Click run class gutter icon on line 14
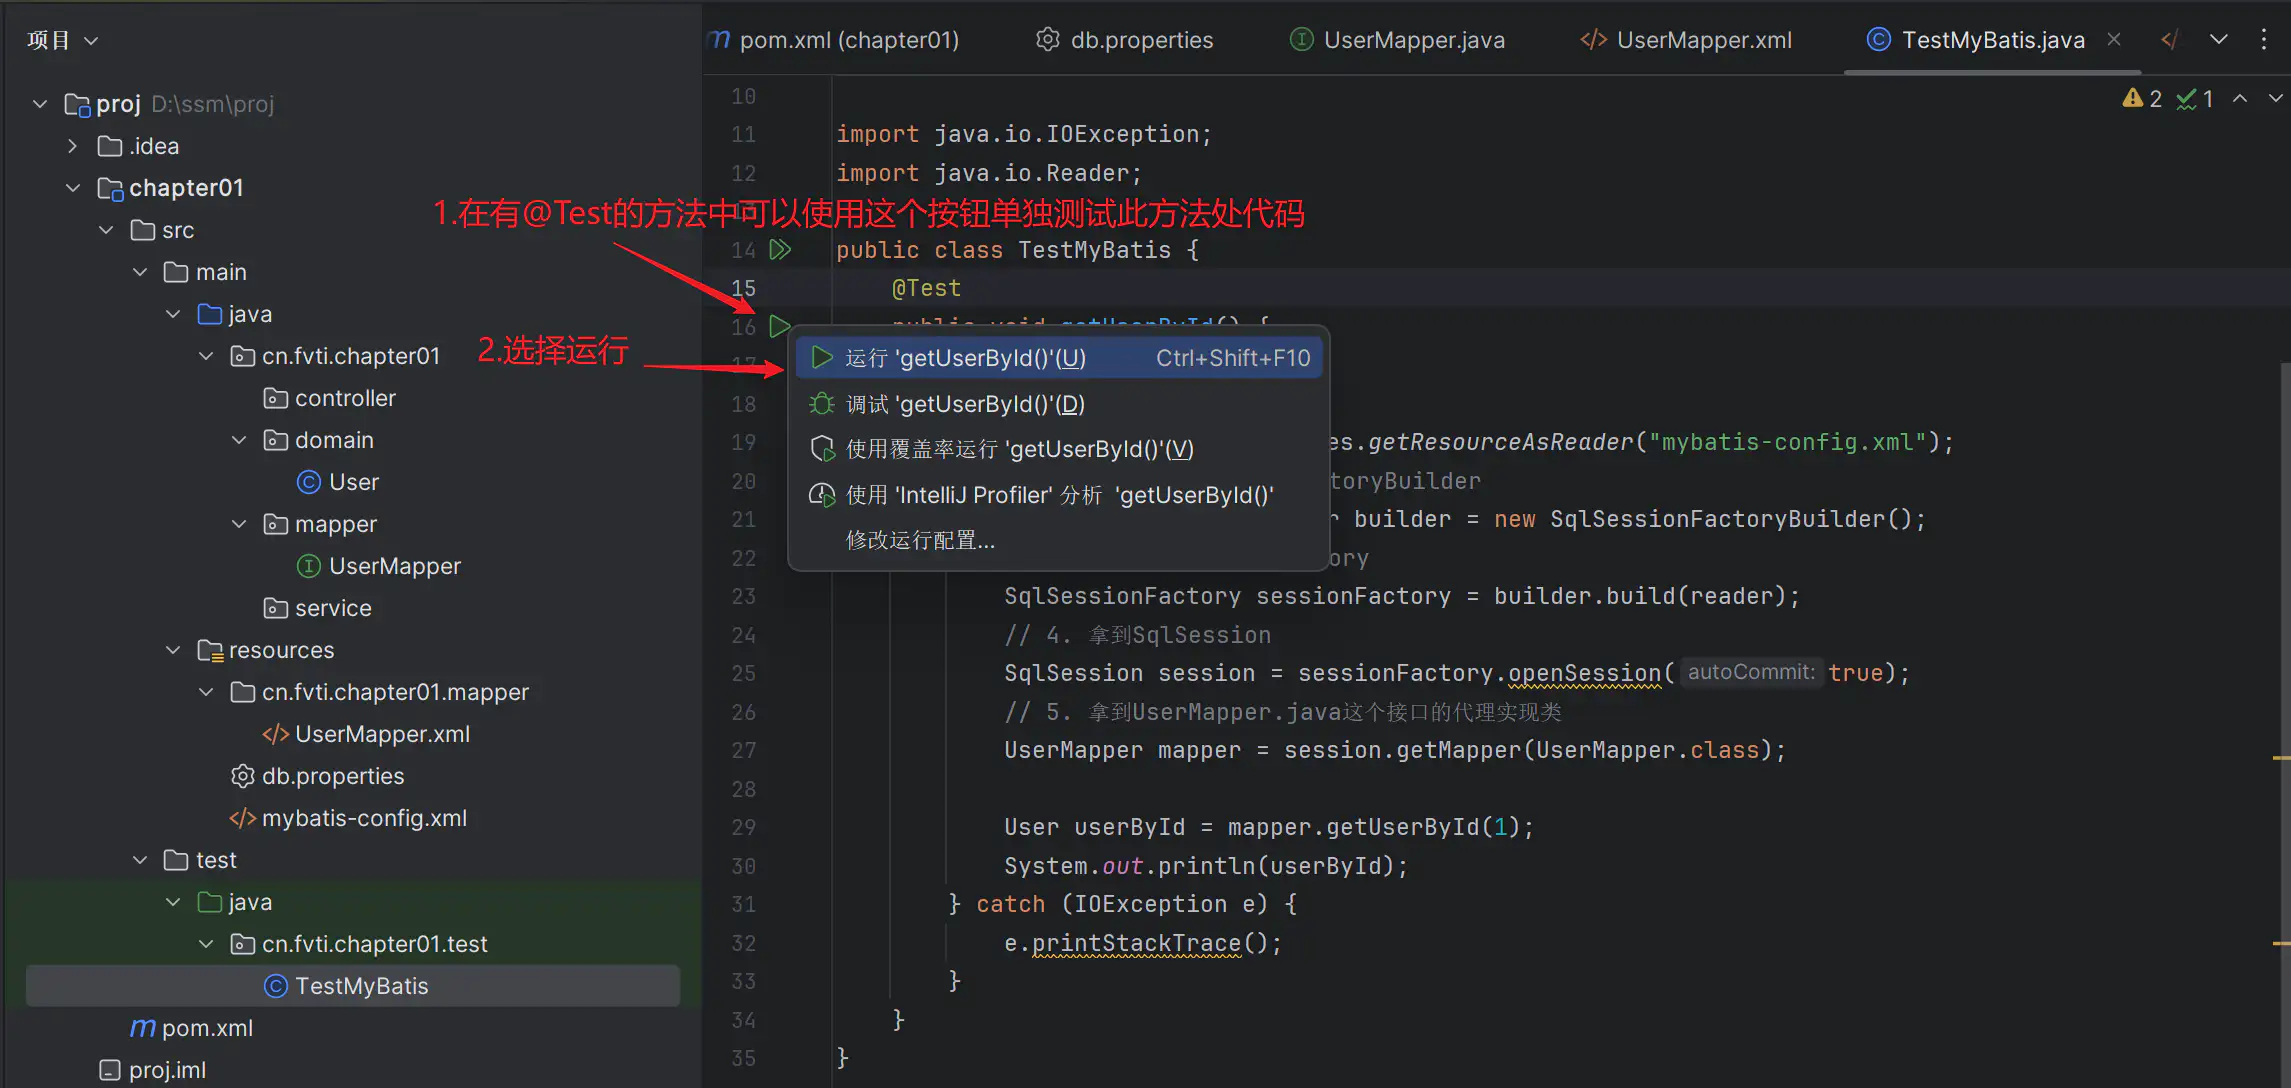Image resolution: width=2291 pixels, height=1088 pixels. point(780,250)
